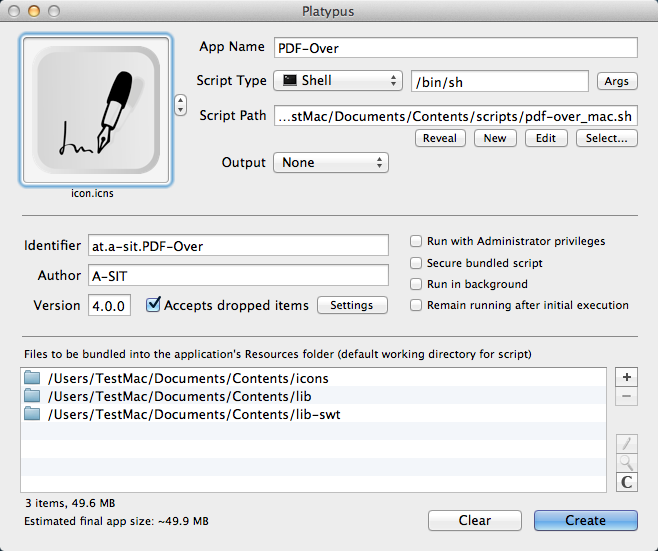Click the pencil edit icon beside file list
This screenshot has width=658, height=551.
point(626,443)
